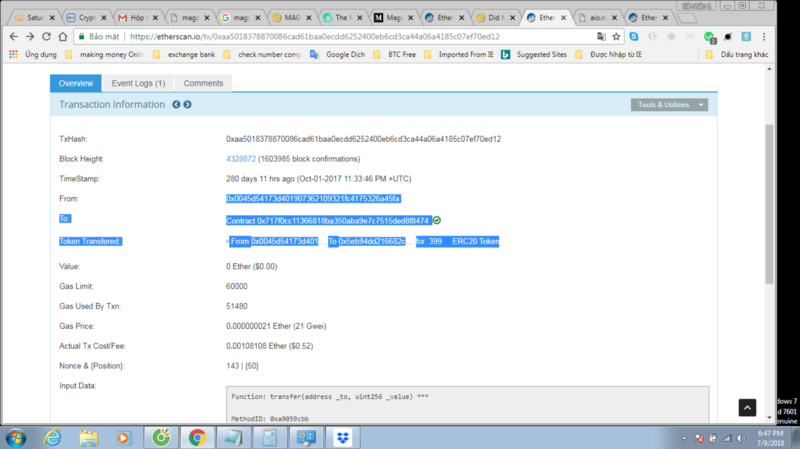Open the Tools & Utilities dropdown
This screenshot has width=800, height=449.
tap(669, 105)
